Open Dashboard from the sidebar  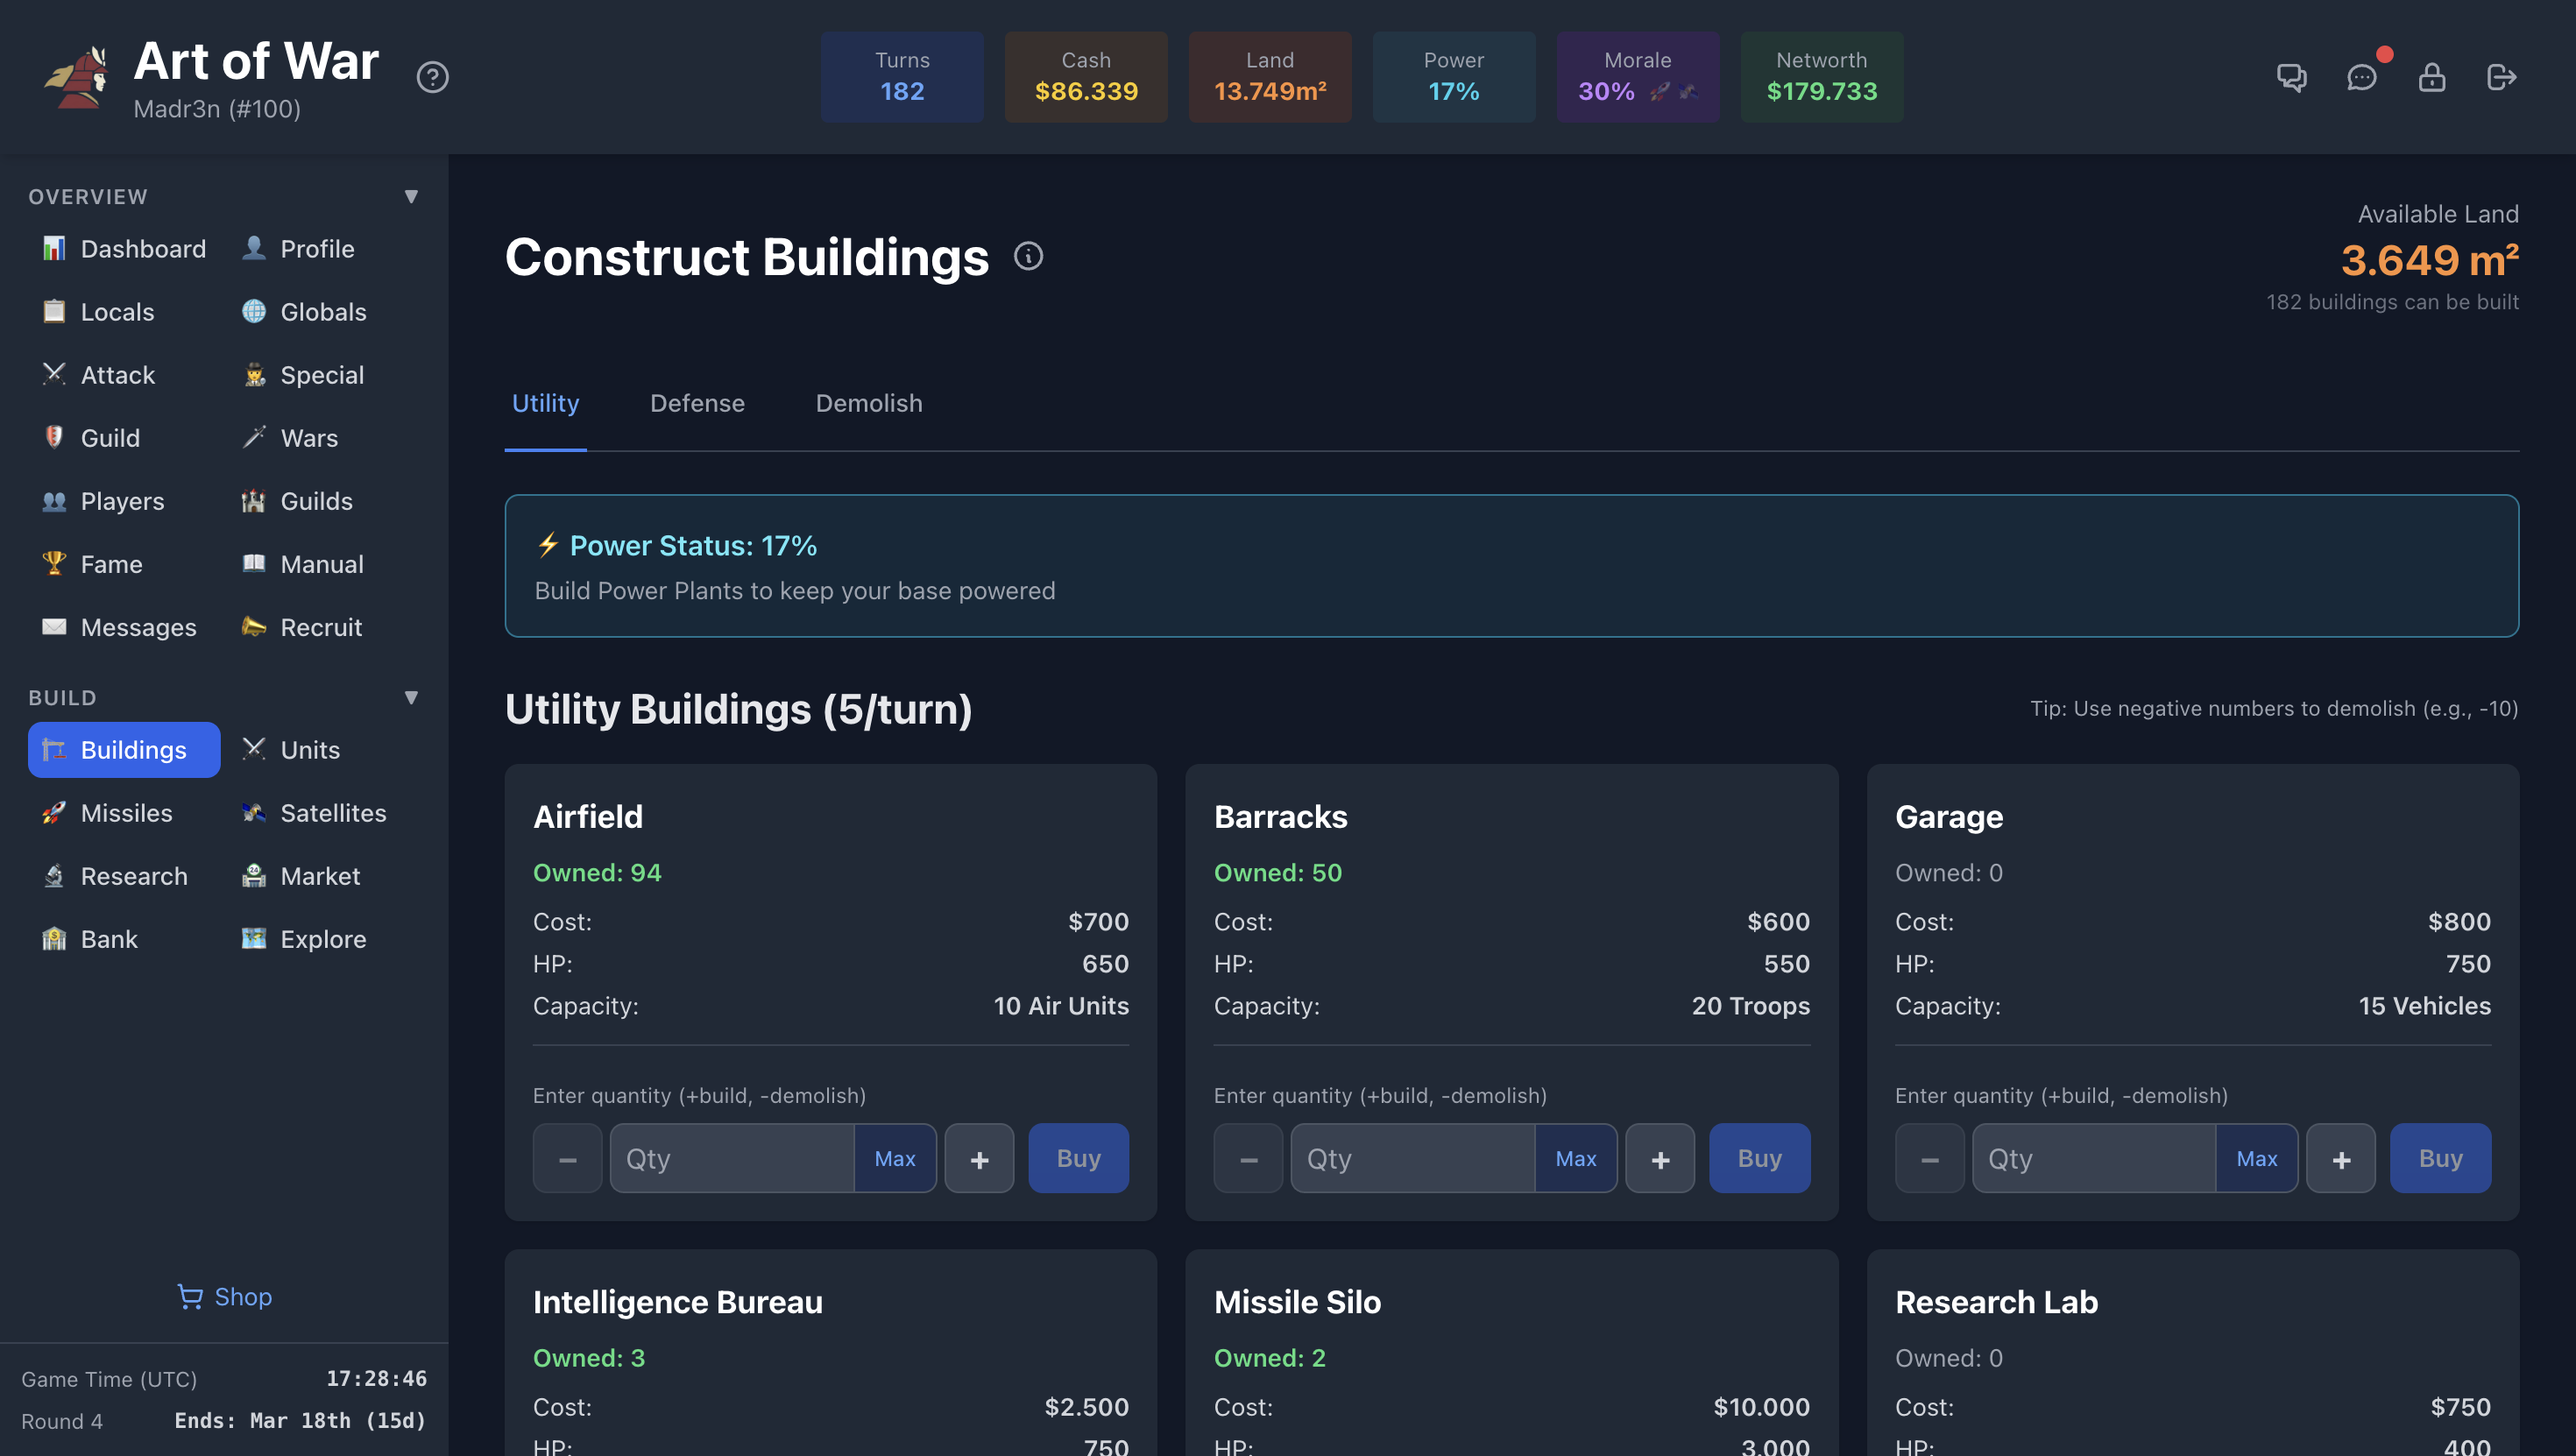[124, 249]
